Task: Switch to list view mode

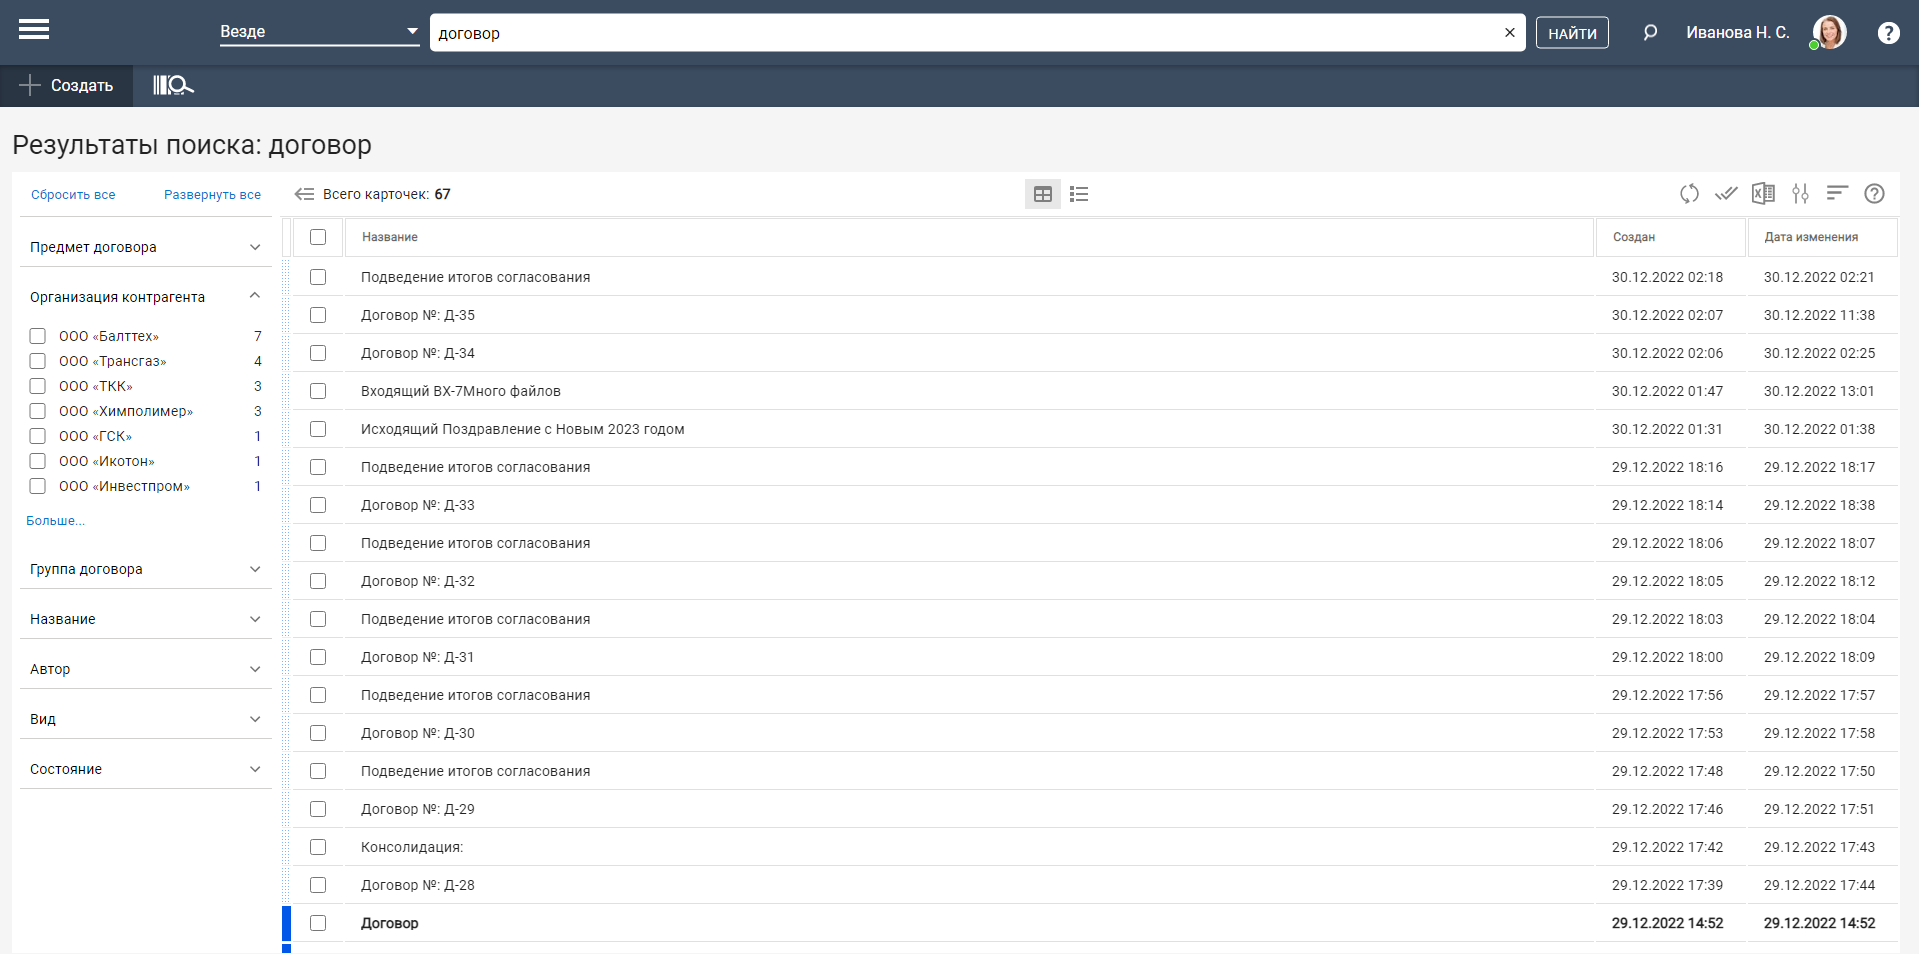Action: [x=1079, y=194]
